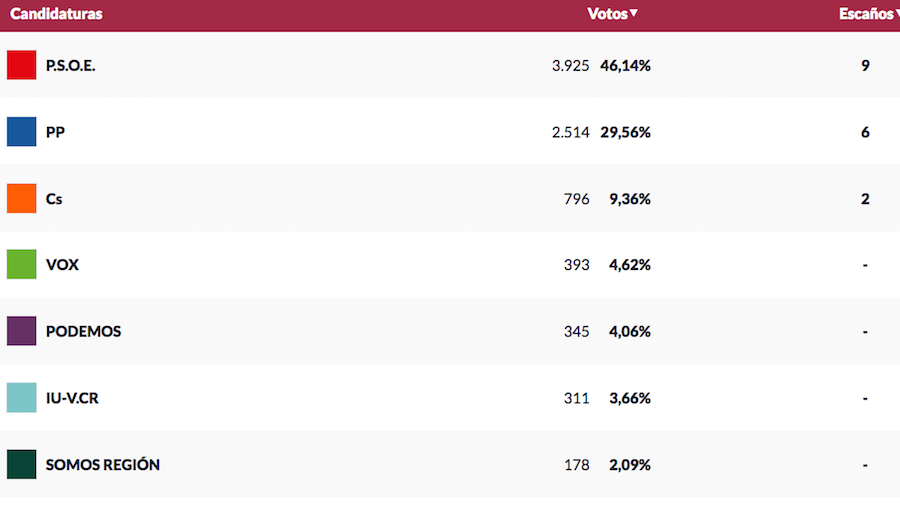Click the Candidaturas column header
The image size is (900, 518).
coord(56,14)
